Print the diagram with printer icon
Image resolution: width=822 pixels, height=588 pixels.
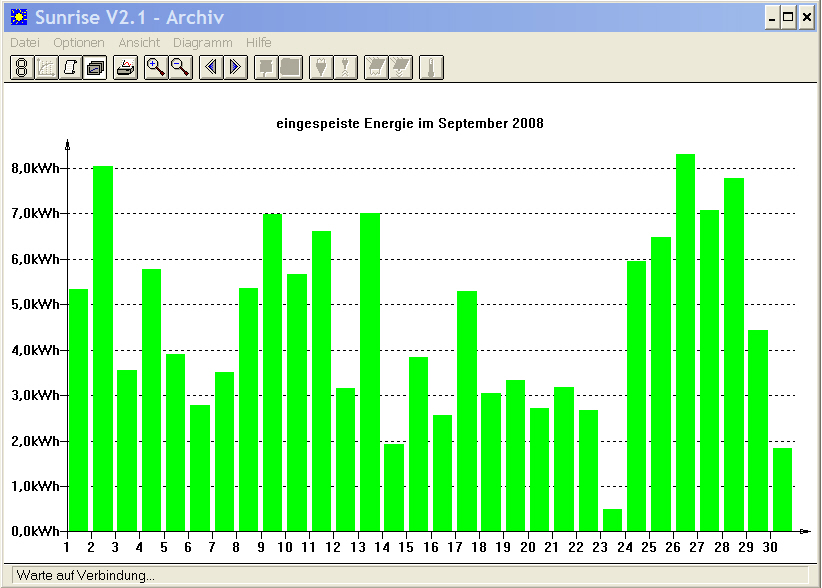point(126,68)
